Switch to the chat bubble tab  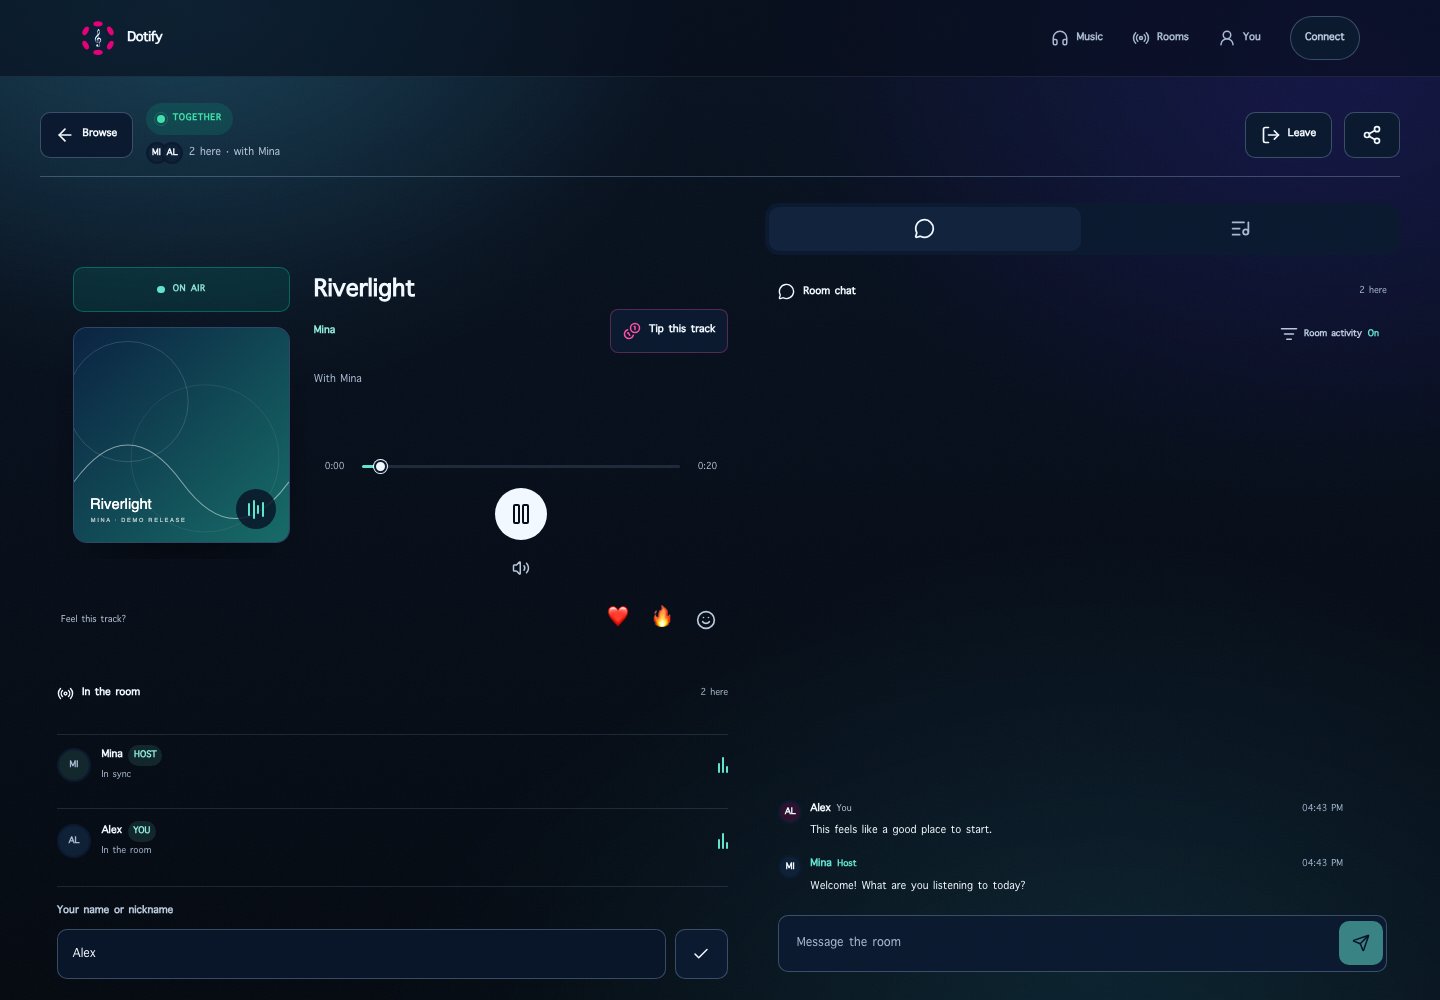coord(924,229)
